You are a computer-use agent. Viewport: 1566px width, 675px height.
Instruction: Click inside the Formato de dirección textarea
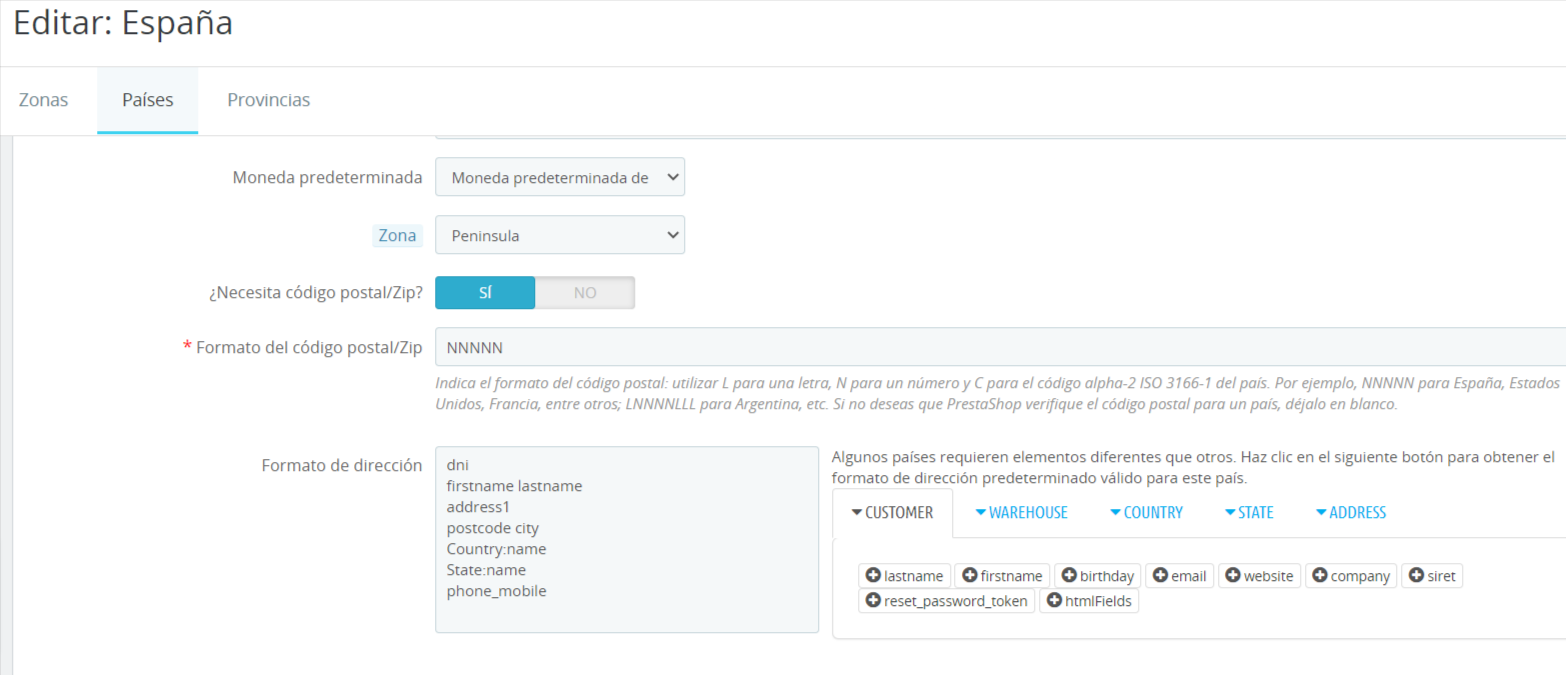(x=627, y=540)
